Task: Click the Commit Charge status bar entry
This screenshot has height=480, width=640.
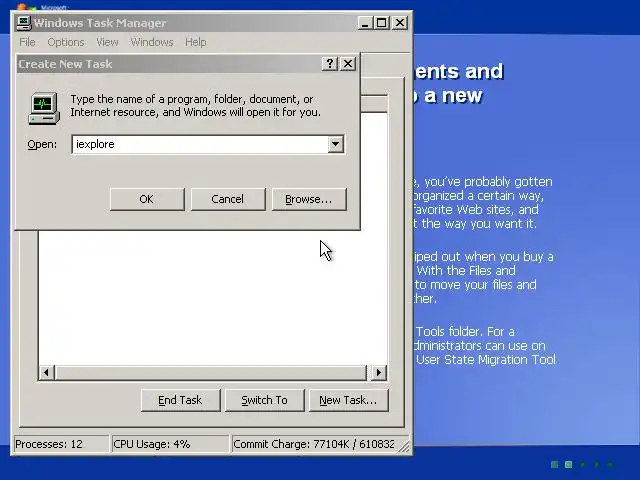Action: tap(314, 444)
